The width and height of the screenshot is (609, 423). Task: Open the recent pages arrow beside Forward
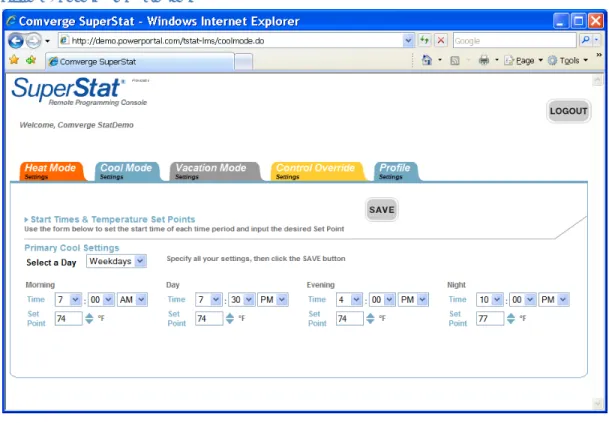click(47, 41)
